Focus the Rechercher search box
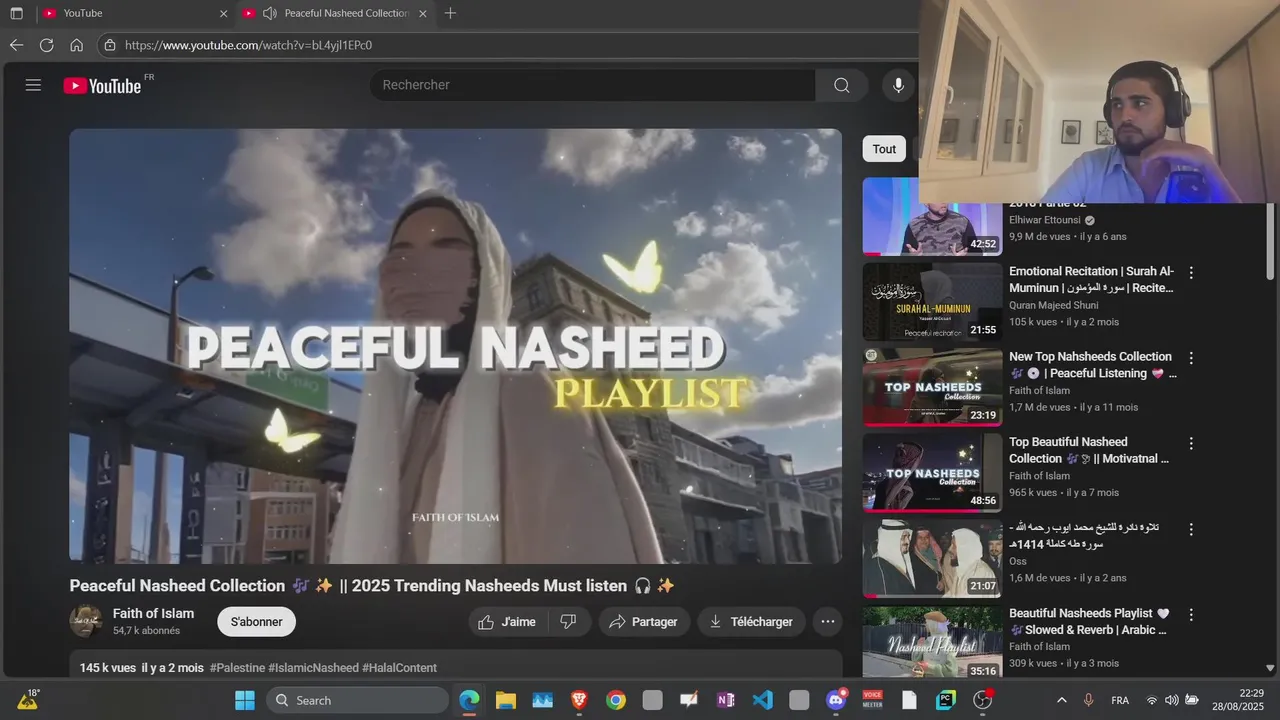Screen dimensions: 1280x720 593,85
